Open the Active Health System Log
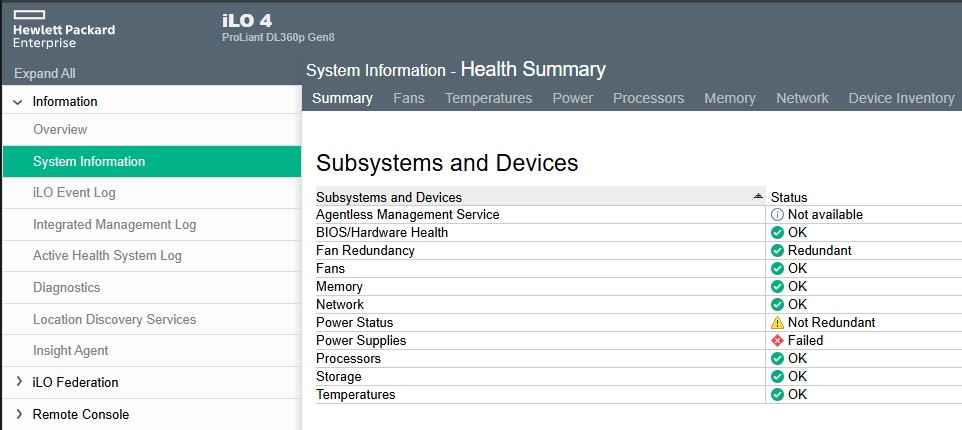 [x=152, y=256]
